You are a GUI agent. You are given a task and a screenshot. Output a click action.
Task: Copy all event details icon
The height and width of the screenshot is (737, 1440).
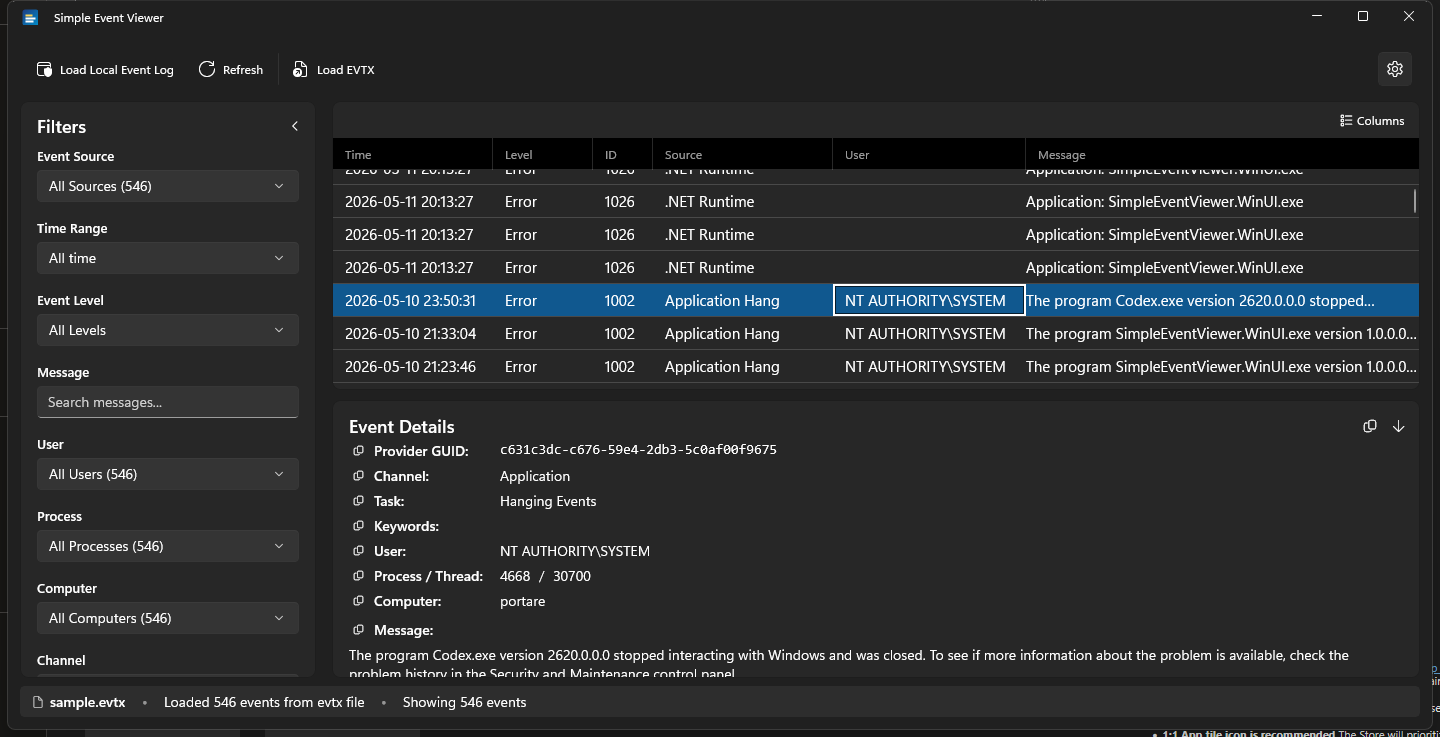pos(1370,426)
